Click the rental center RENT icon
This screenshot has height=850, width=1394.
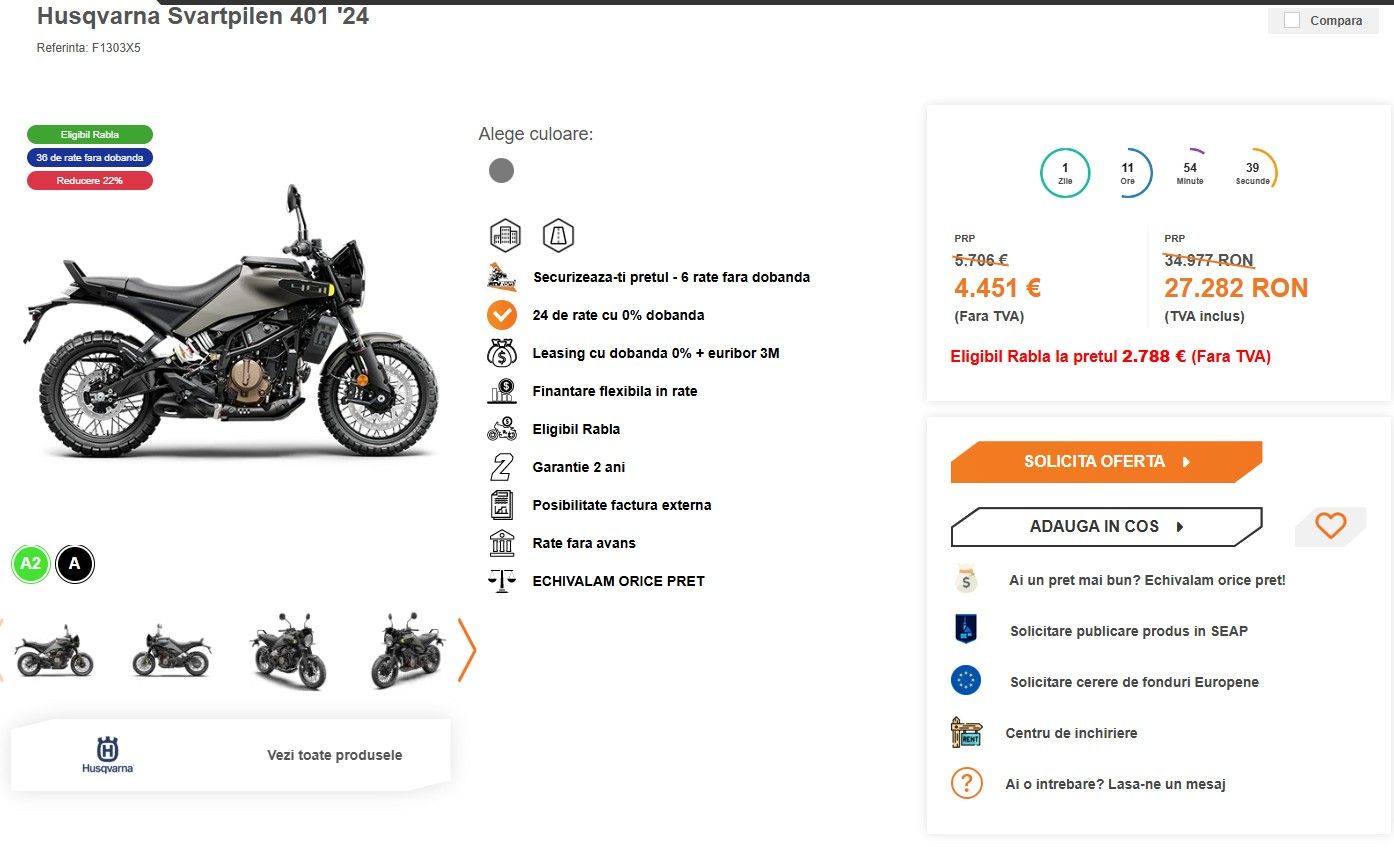tap(966, 732)
